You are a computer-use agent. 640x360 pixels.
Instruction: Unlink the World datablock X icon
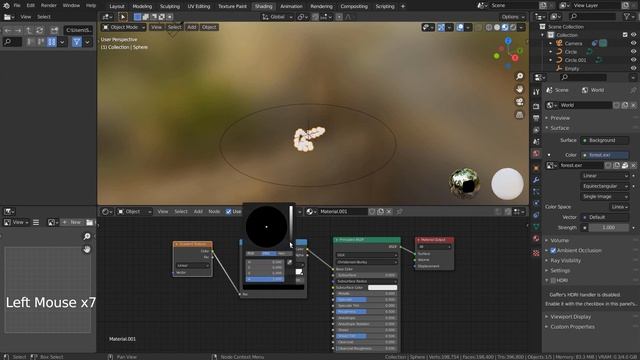click(633, 105)
